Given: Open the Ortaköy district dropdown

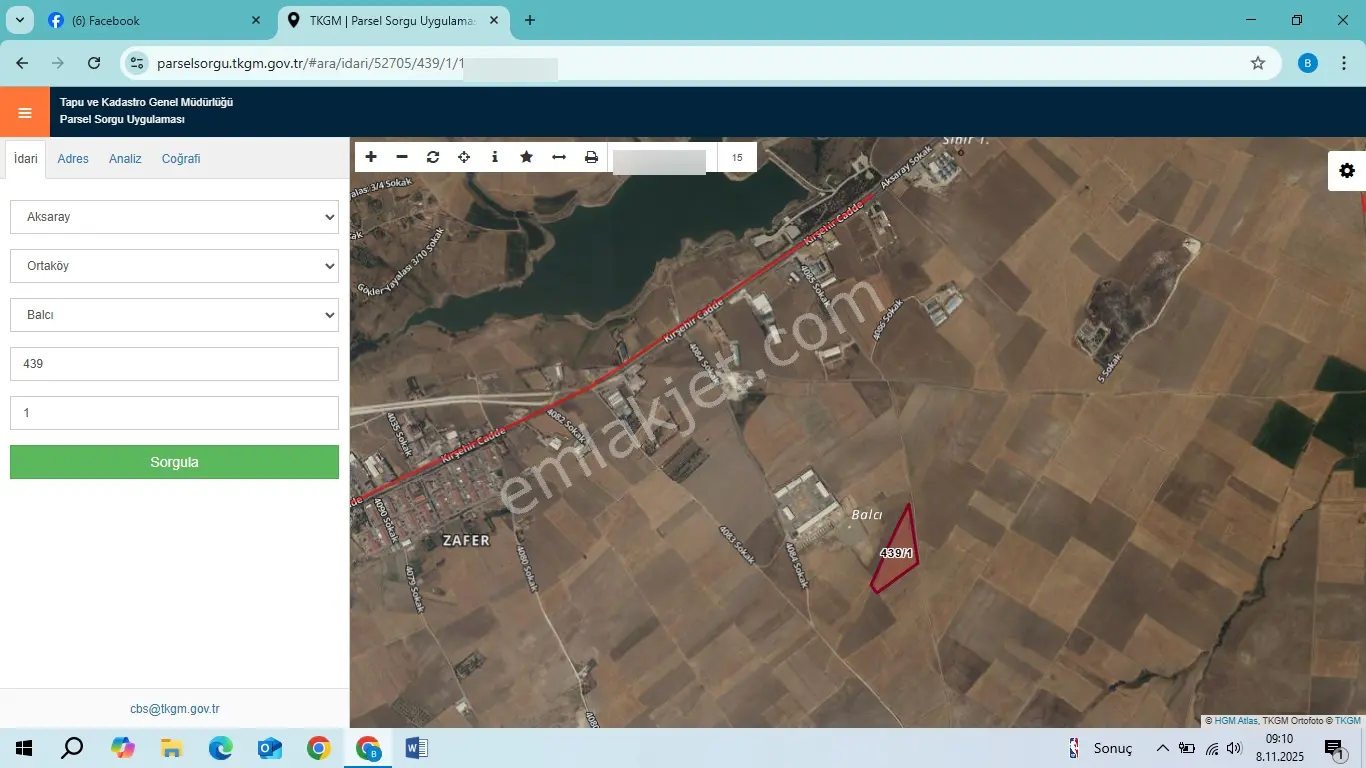Looking at the screenshot, I should click(174, 266).
